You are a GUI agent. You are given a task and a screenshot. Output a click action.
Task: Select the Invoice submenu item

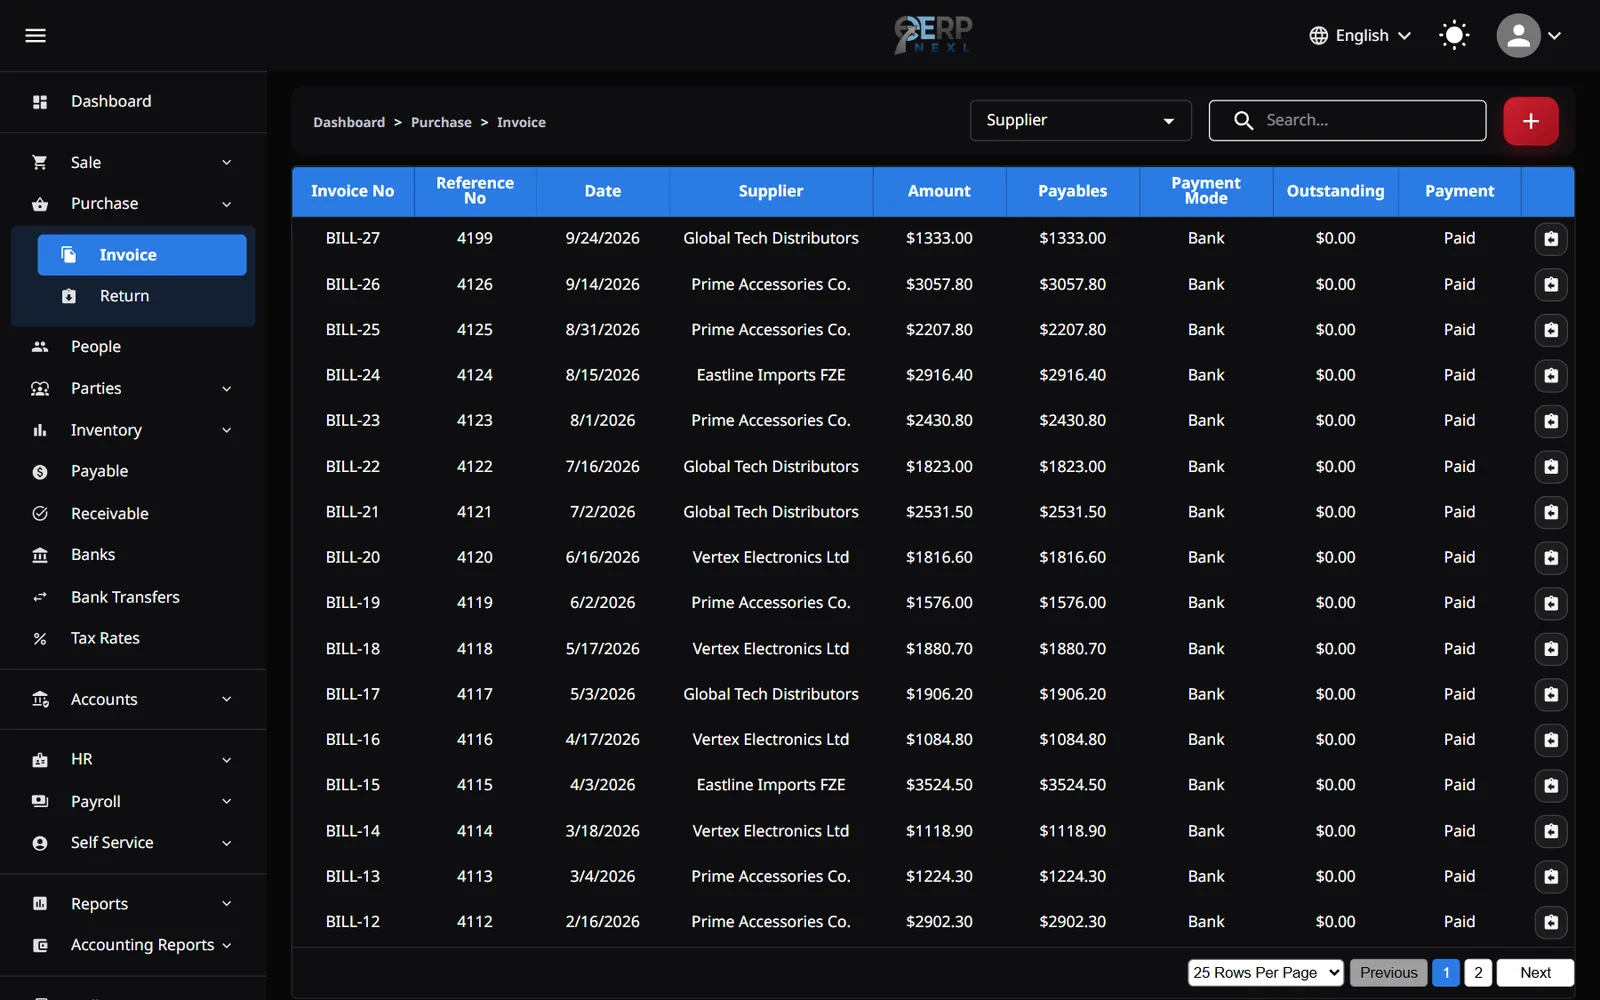coord(142,255)
